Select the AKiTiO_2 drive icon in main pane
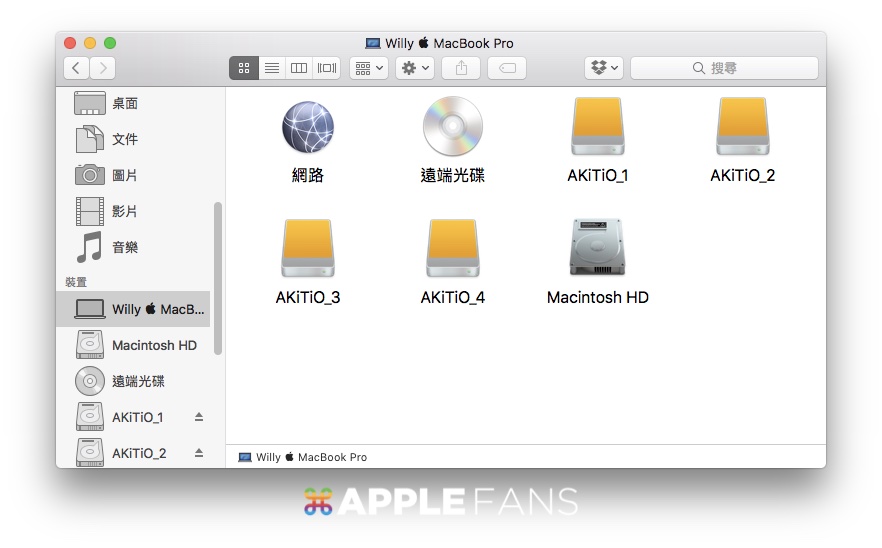Screen dimensions: 882x548 coord(742,126)
